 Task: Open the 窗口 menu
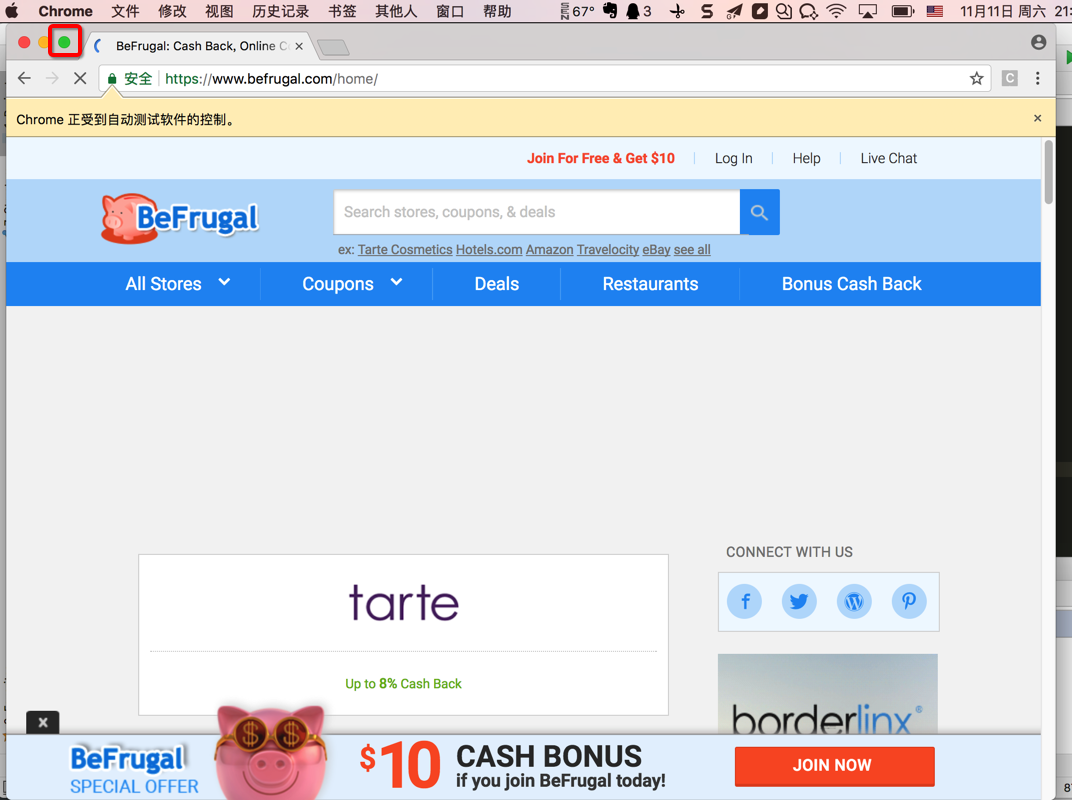pyautogui.click(x=450, y=11)
